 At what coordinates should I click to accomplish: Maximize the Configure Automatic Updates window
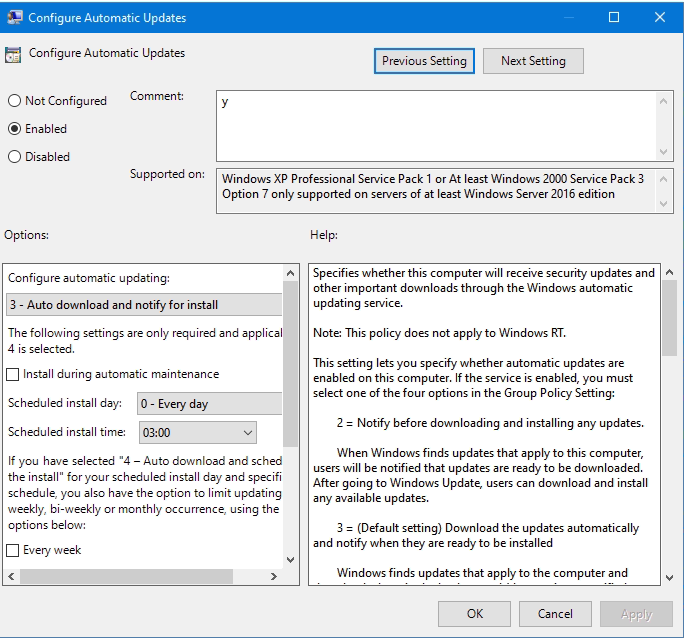(614, 17)
